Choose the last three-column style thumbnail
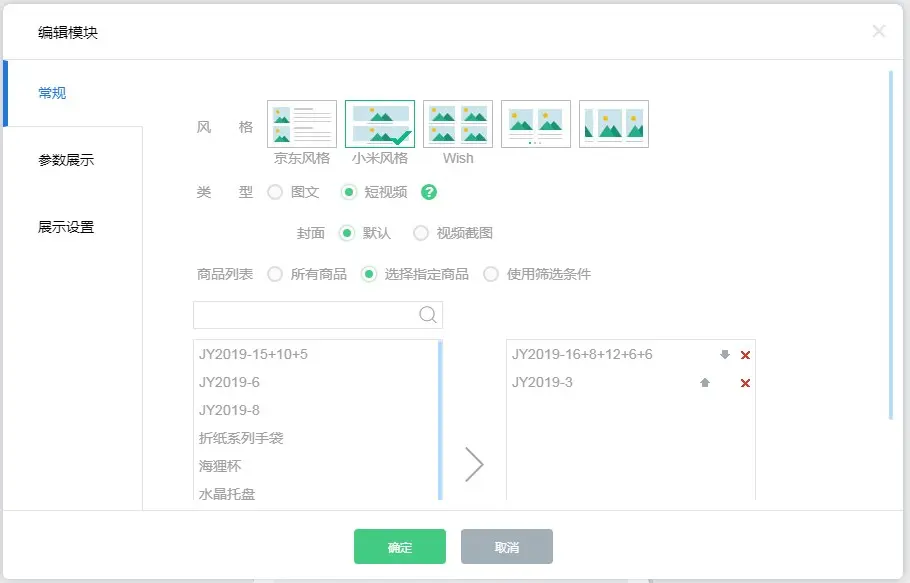Image resolution: width=910 pixels, height=583 pixels. coord(614,124)
